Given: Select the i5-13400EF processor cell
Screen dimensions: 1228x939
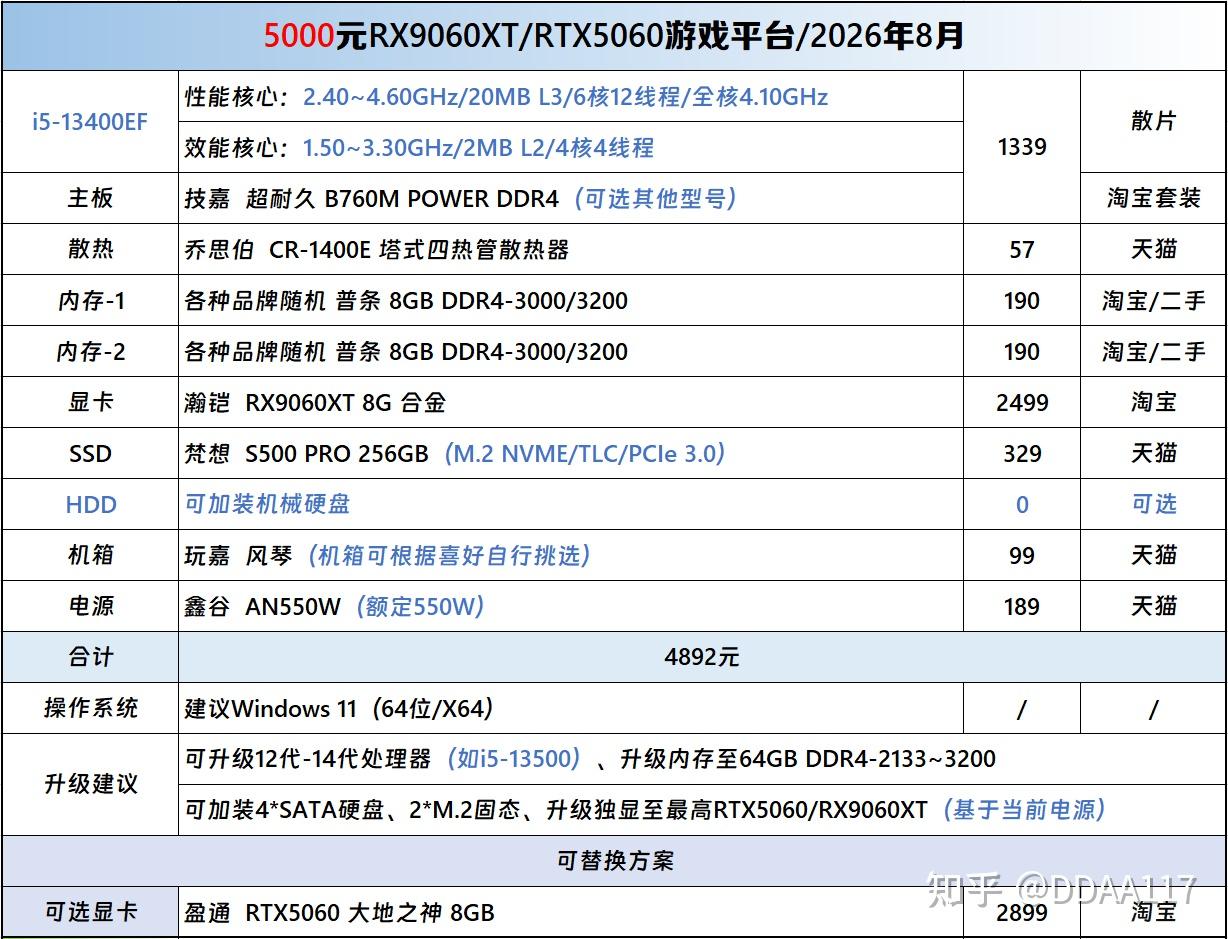Looking at the screenshot, I should click(90, 122).
